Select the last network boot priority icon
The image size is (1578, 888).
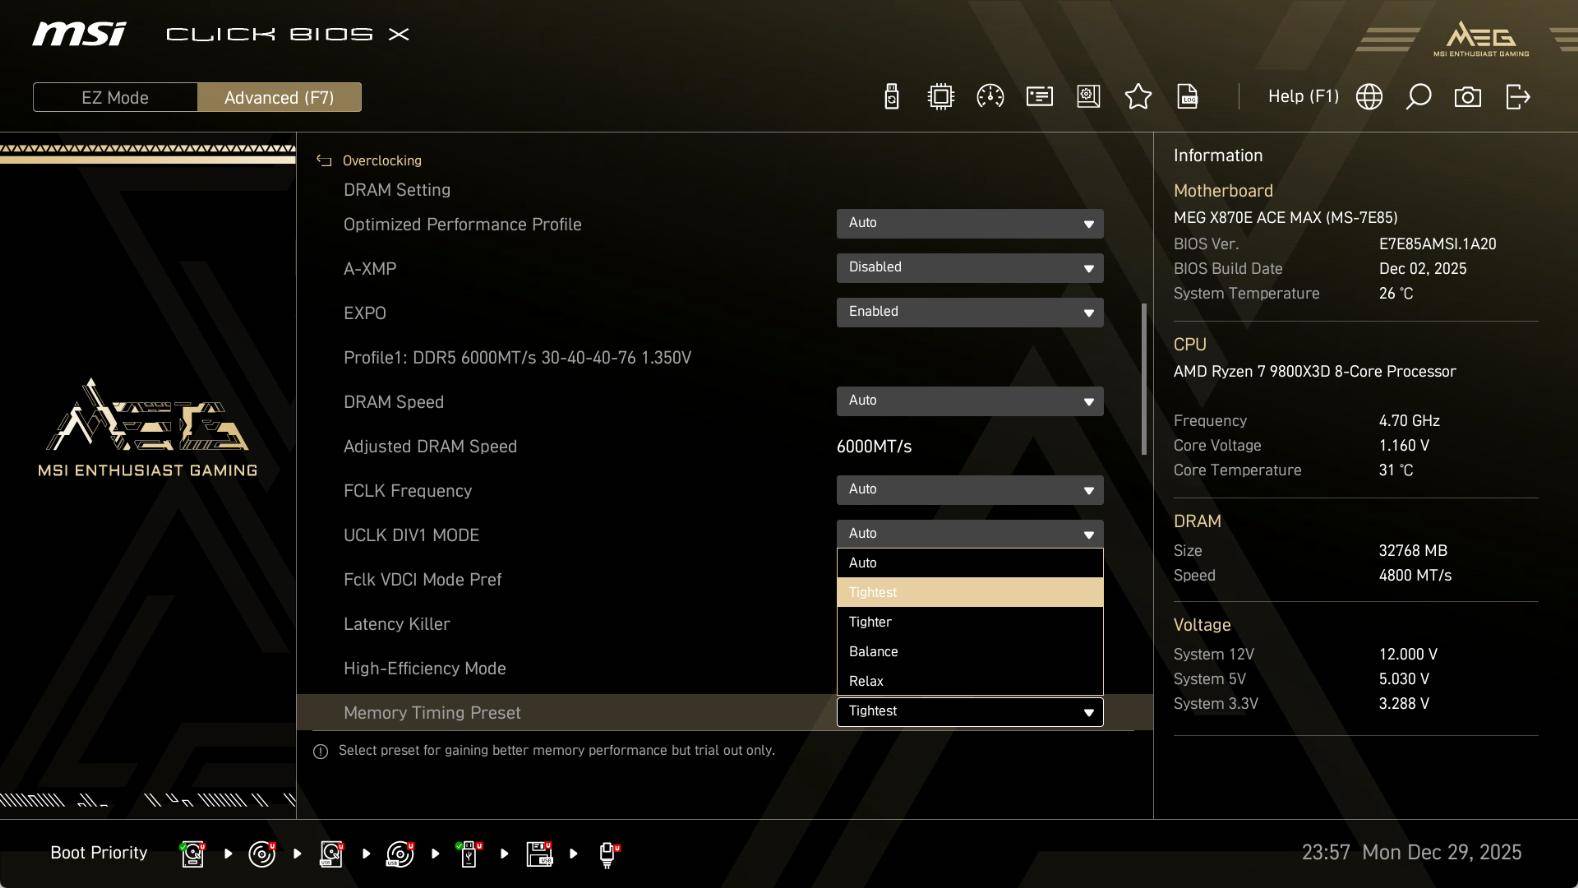click(608, 854)
